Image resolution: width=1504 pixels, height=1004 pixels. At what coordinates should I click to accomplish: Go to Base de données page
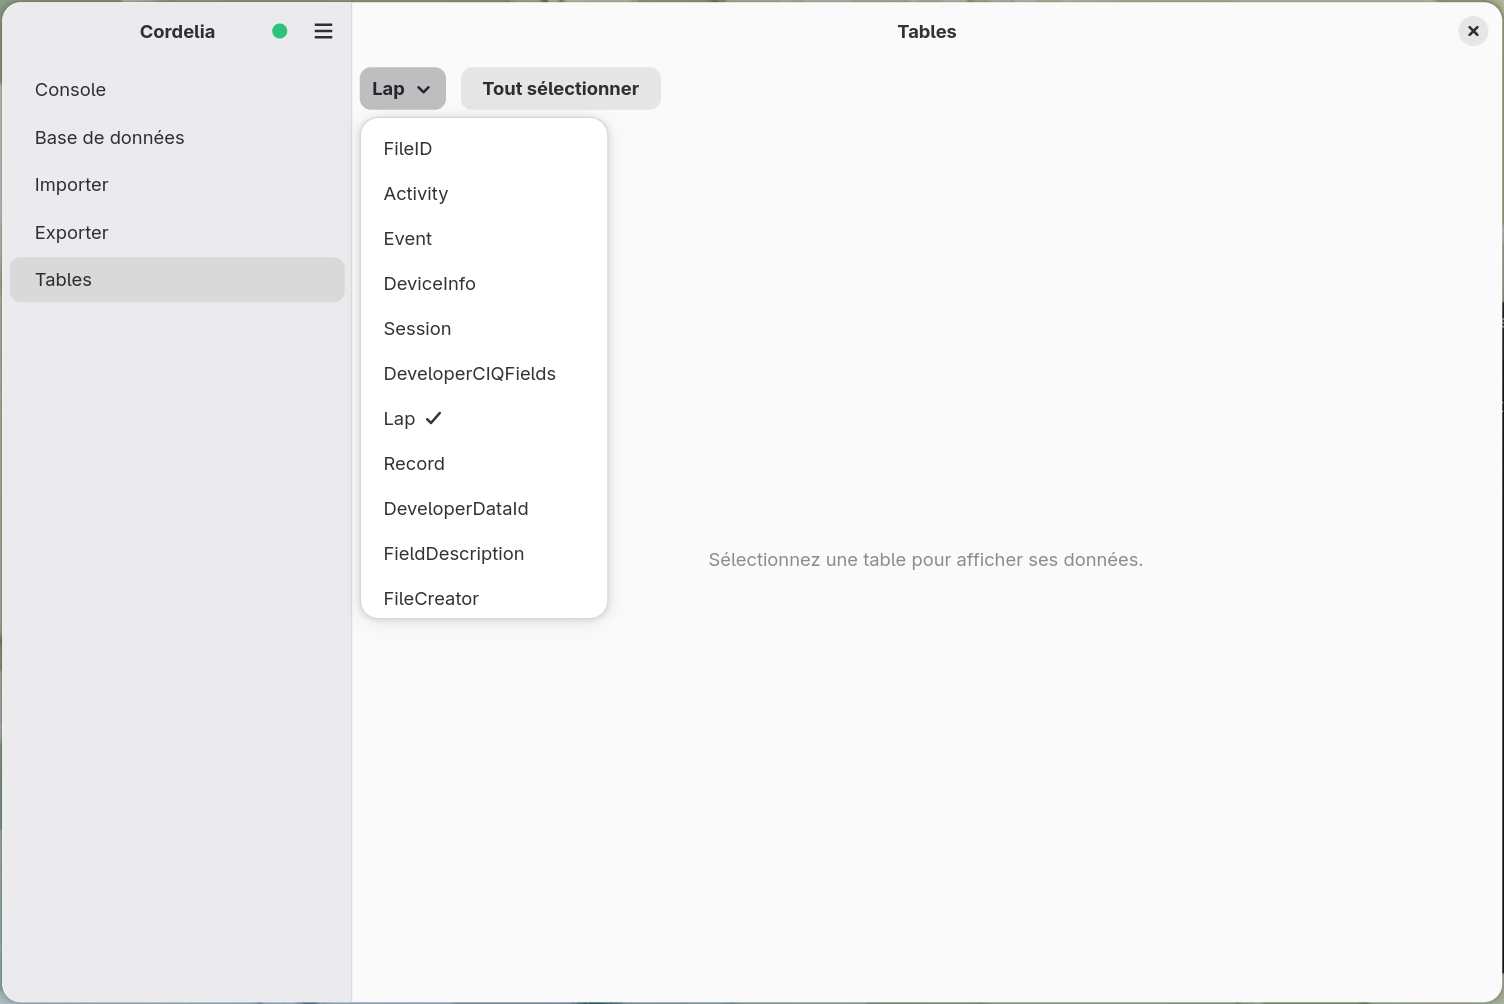tap(177, 138)
